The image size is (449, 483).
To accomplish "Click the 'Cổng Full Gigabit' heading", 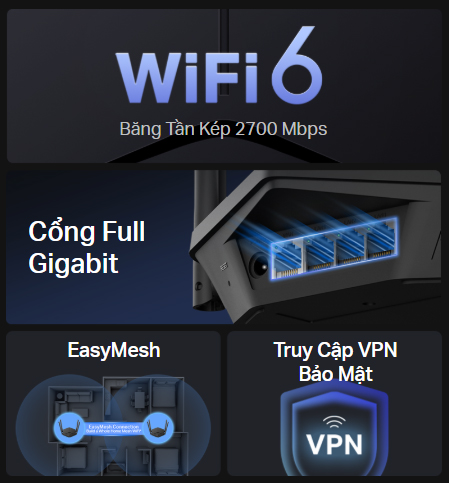I will [x=87, y=247].
